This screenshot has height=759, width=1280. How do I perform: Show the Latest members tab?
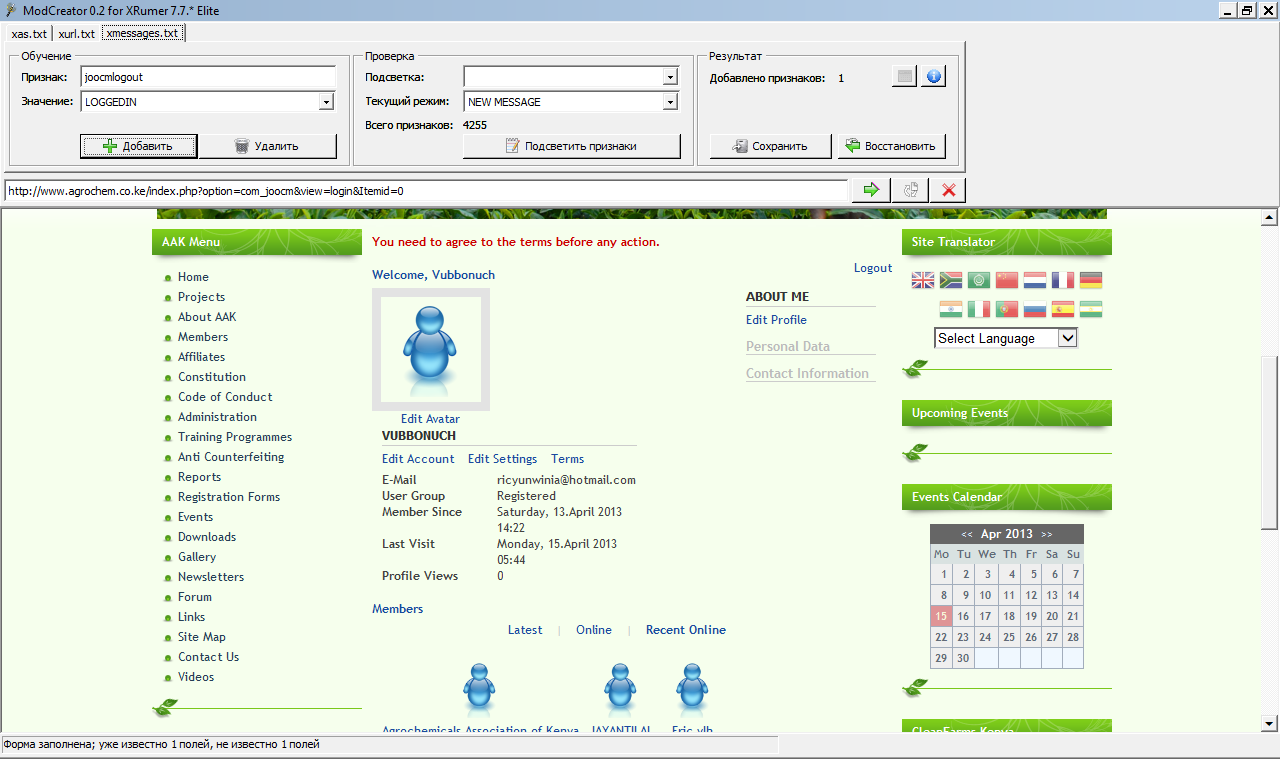coord(525,630)
